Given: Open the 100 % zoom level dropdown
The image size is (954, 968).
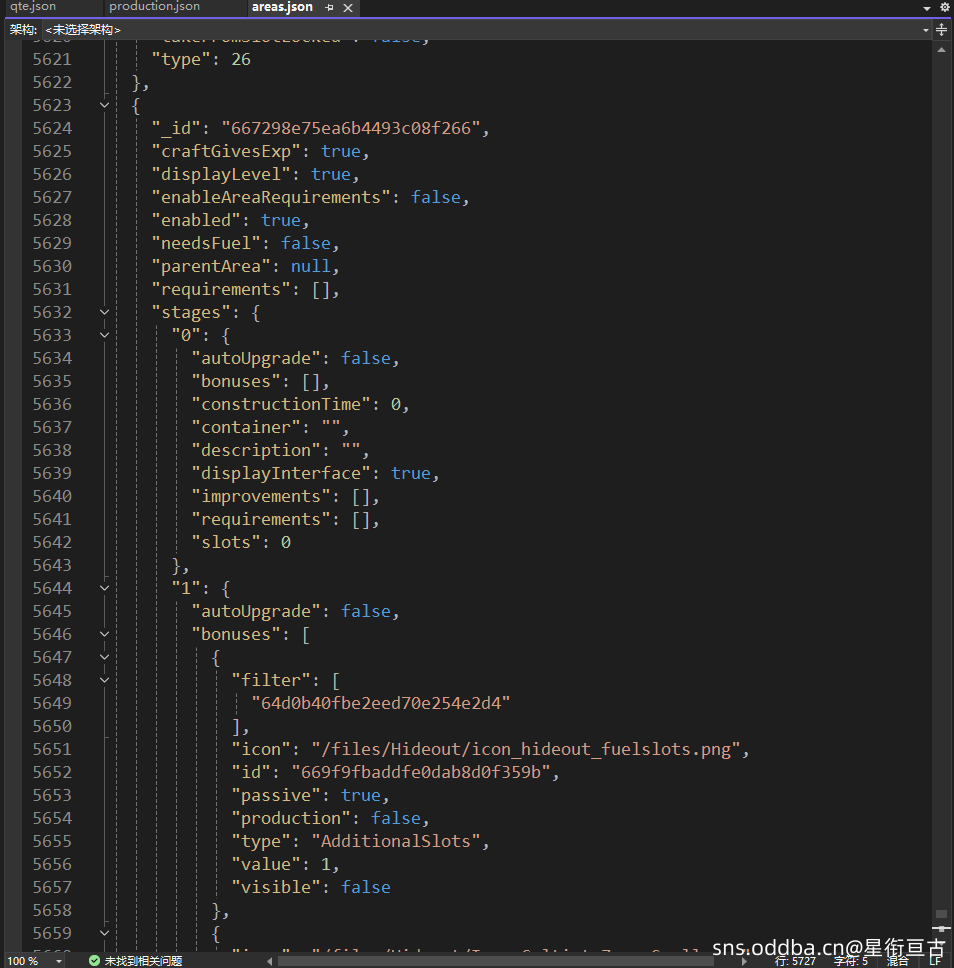Looking at the screenshot, I should [x=58, y=961].
